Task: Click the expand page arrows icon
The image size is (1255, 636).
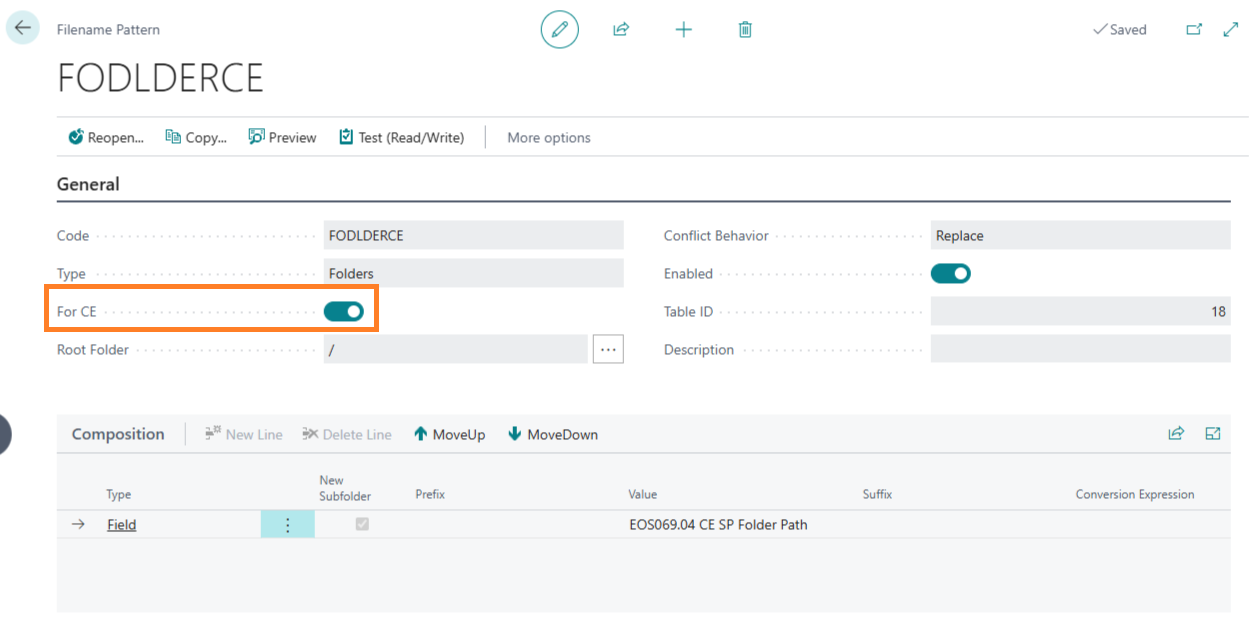Action: (x=1231, y=29)
